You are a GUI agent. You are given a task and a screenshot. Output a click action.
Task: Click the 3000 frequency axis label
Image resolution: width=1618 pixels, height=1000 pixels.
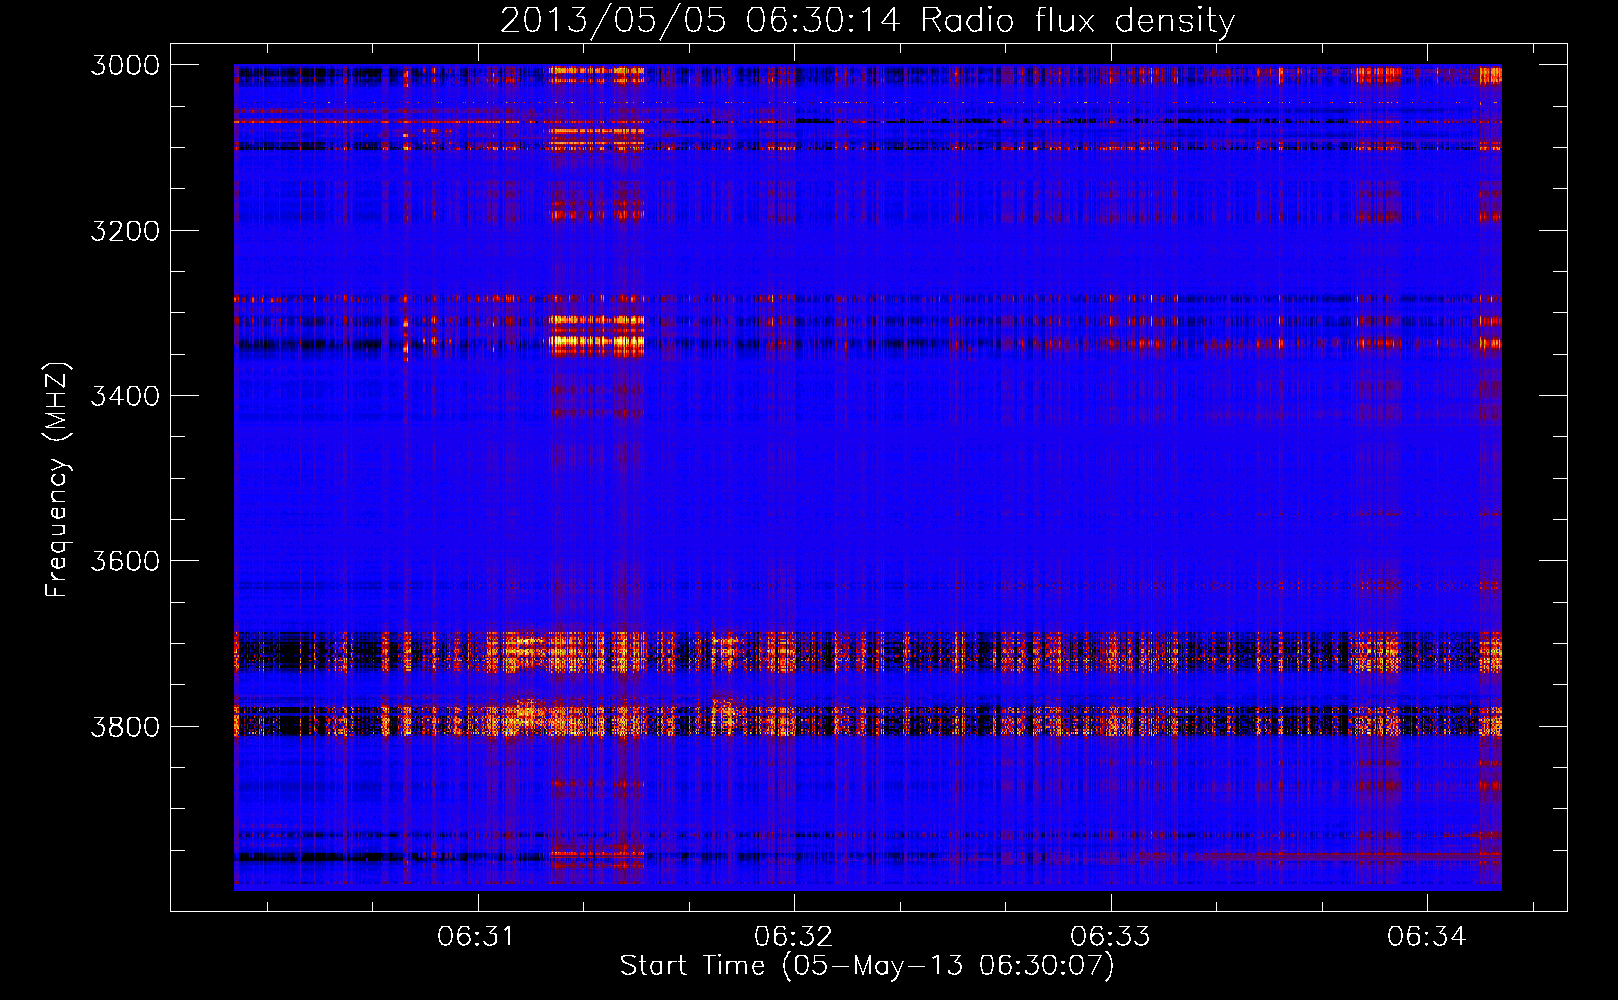pos(125,65)
